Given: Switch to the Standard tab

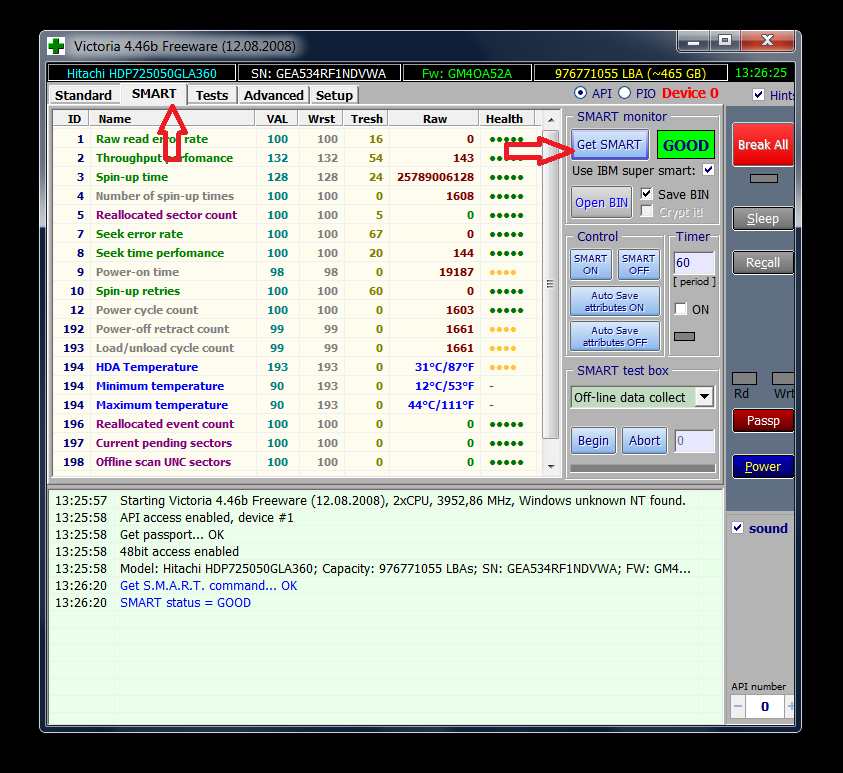Looking at the screenshot, I should (x=83, y=95).
